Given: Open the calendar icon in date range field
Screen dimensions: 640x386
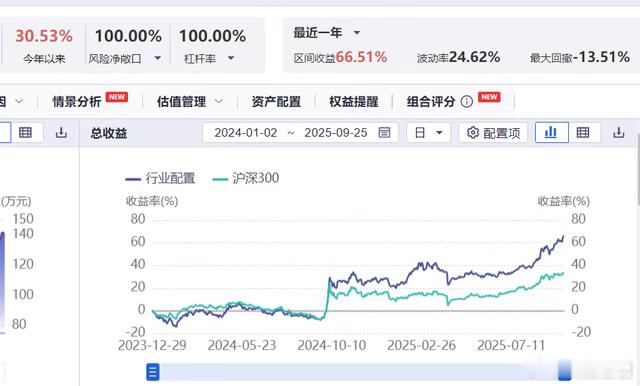Looking at the screenshot, I should [384, 132].
